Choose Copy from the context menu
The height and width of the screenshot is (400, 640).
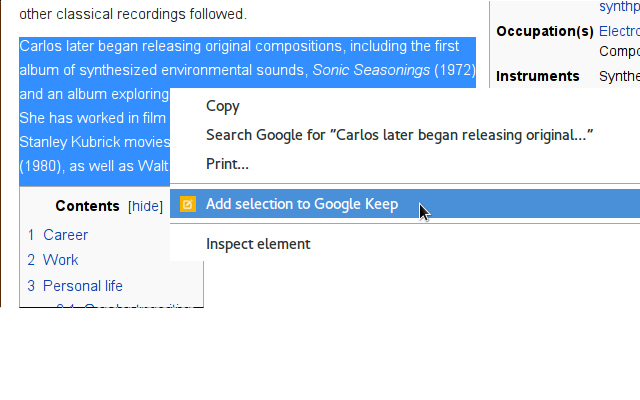[x=223, y=106]
